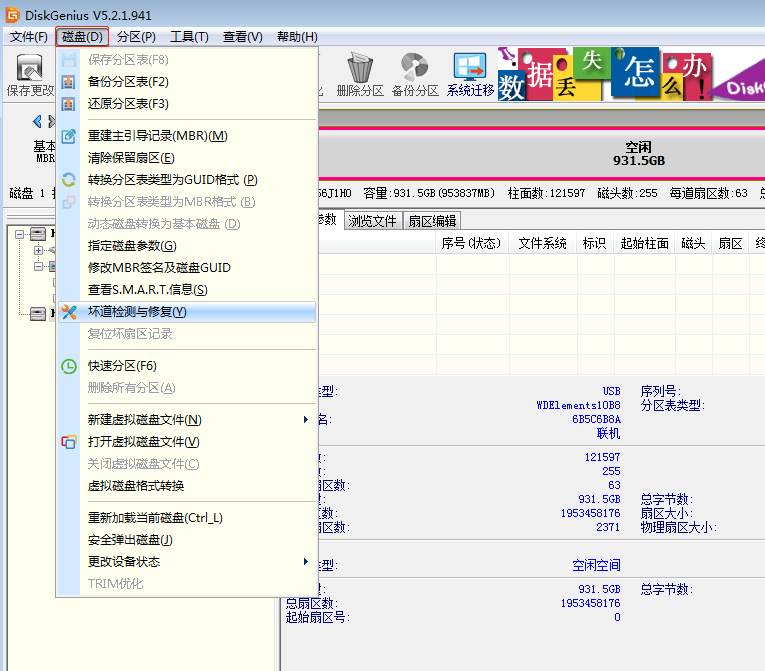Collapse the nested minus node in tree
765x671 pixels.
[x=38, y=266]
